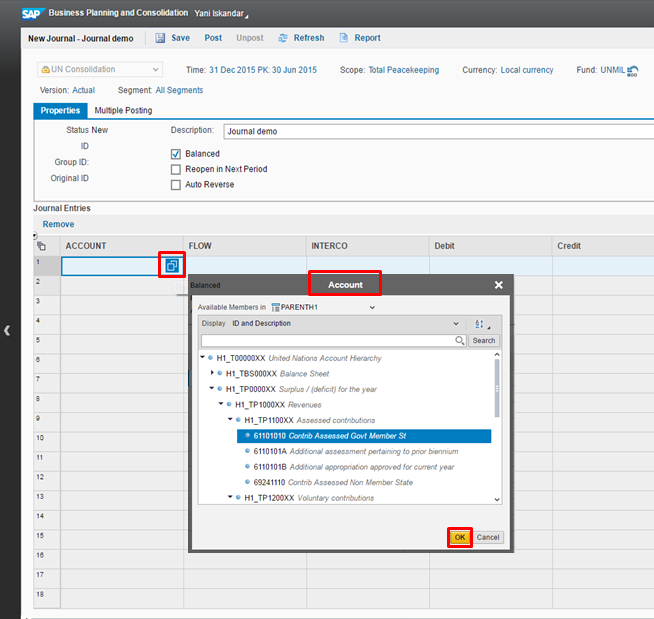Image resolution: width=654 pixels, height=619 pixels.
Task: Click the Local currency link
Action: coord(527,70)
